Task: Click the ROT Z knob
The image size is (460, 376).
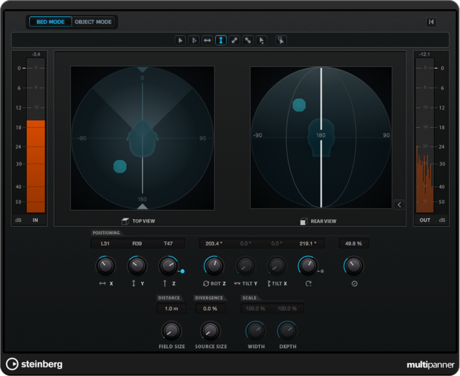Action: pos(214,266)
